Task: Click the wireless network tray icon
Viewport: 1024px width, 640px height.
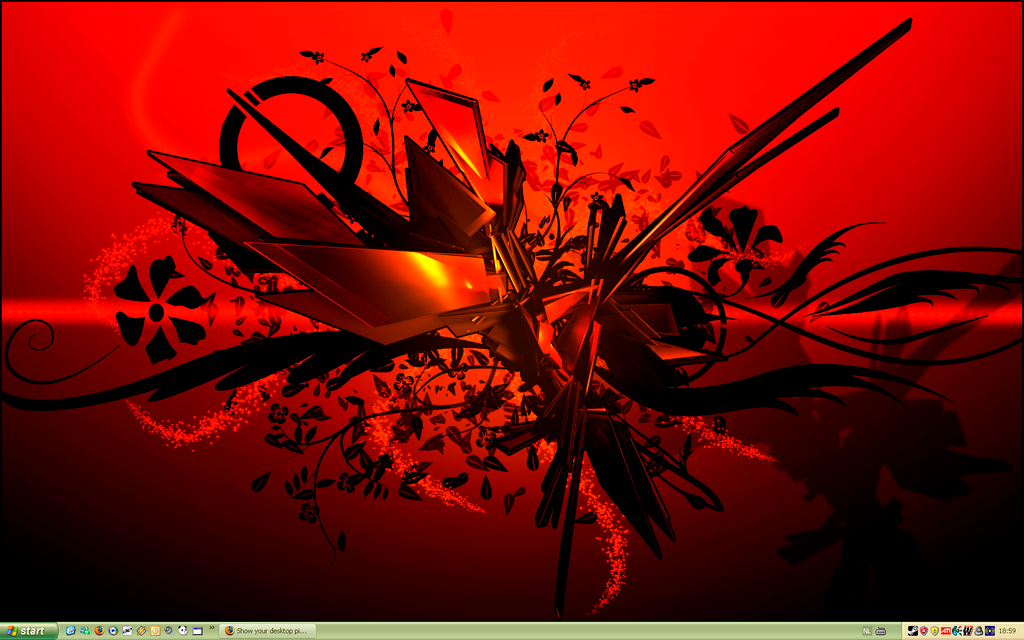Action: [989, 631]
